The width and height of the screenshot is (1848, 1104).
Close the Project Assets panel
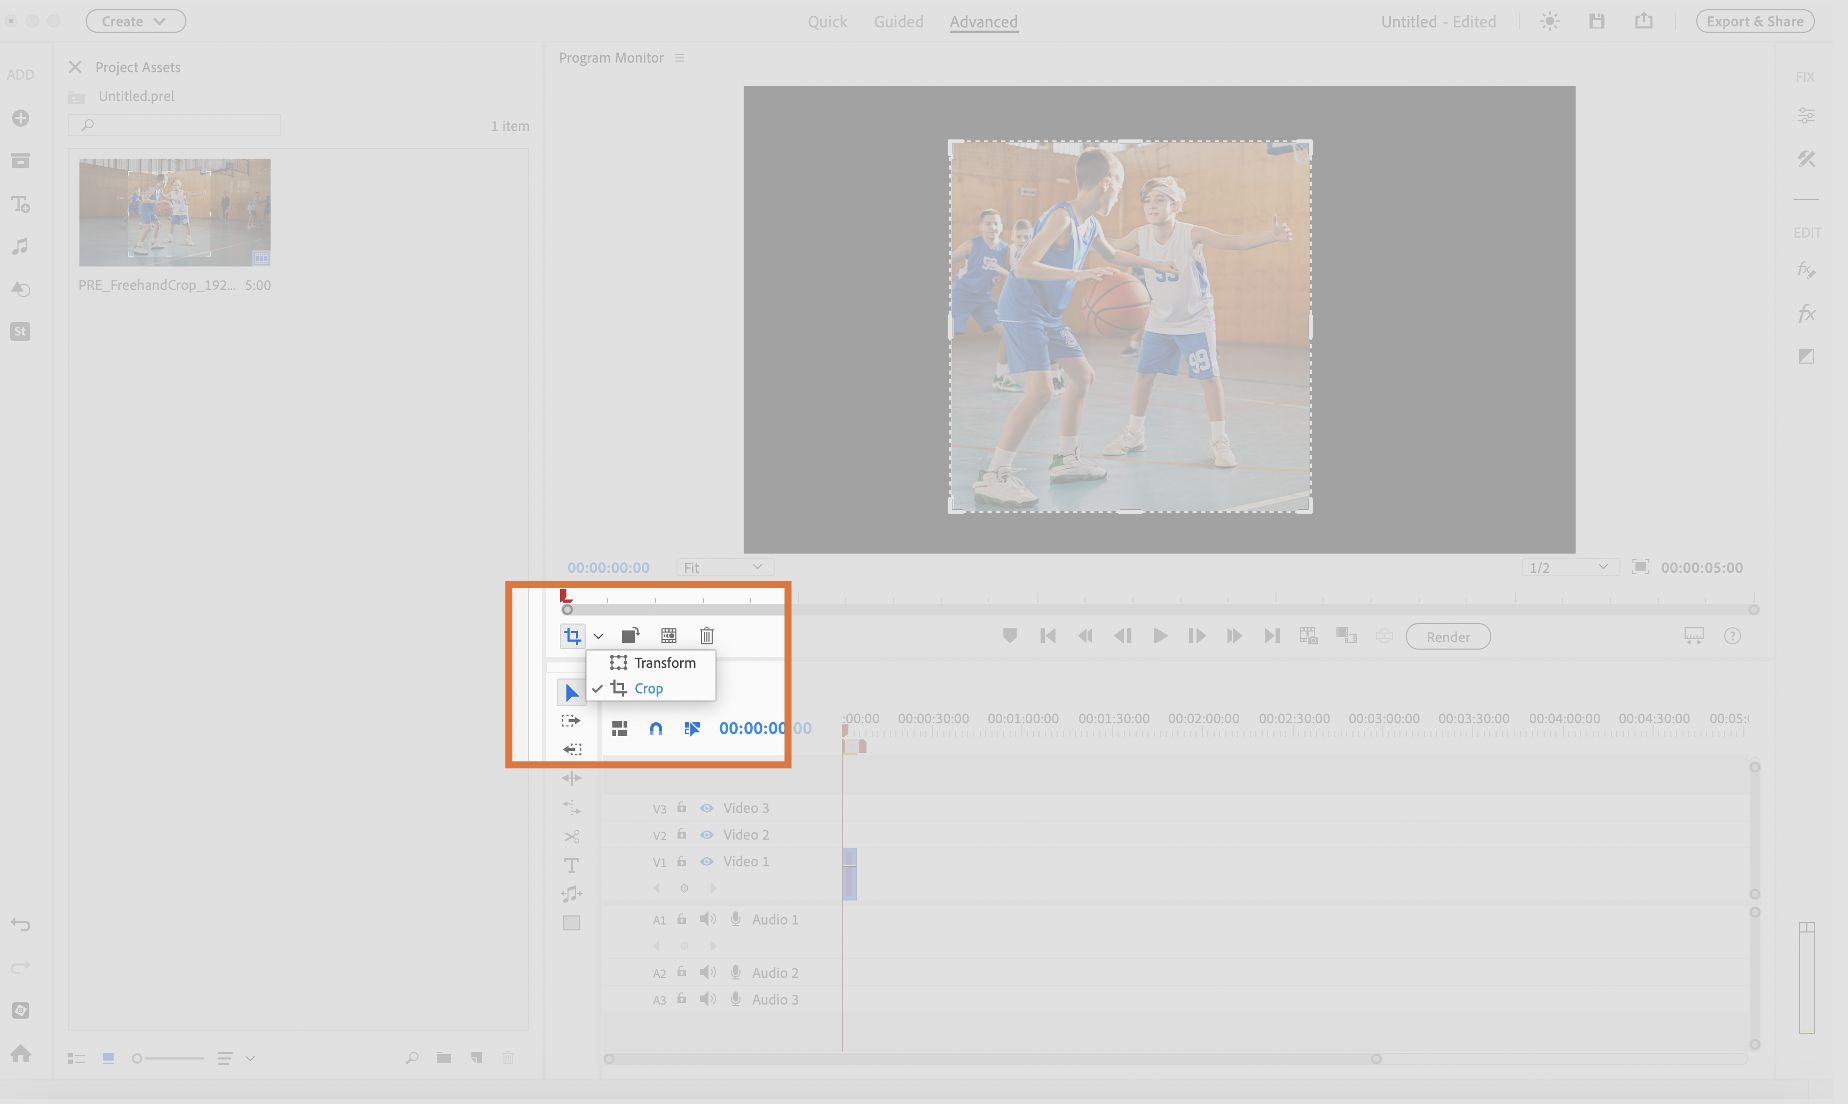coord(75,67)
